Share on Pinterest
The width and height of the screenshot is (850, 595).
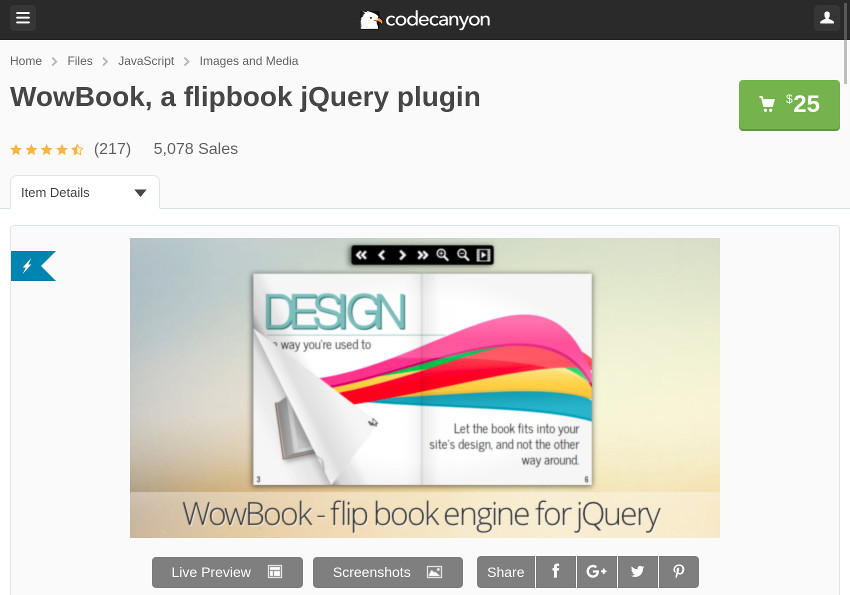(679, 572)
